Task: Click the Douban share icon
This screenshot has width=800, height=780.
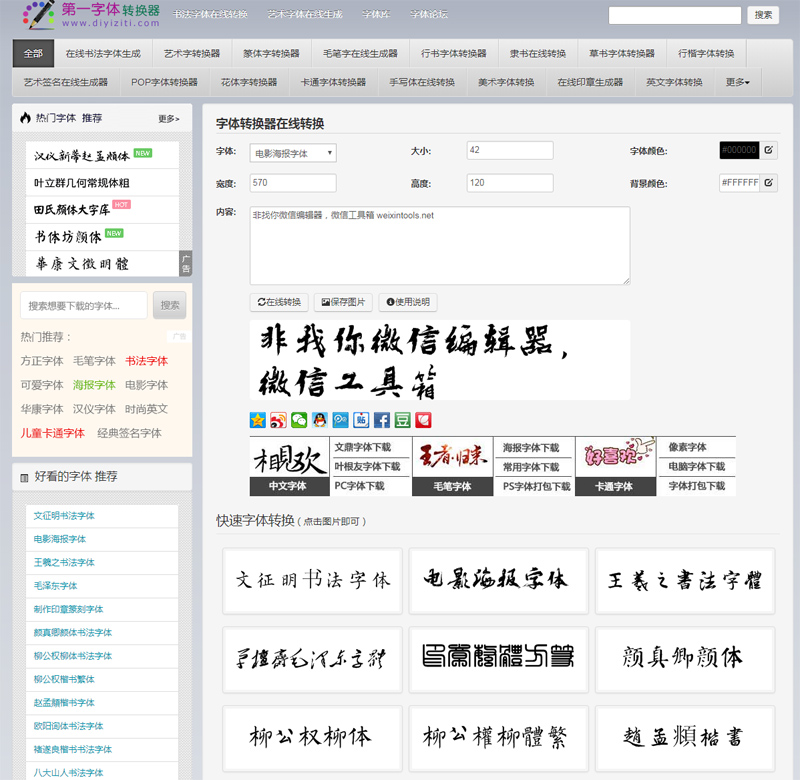Action: 405,420
